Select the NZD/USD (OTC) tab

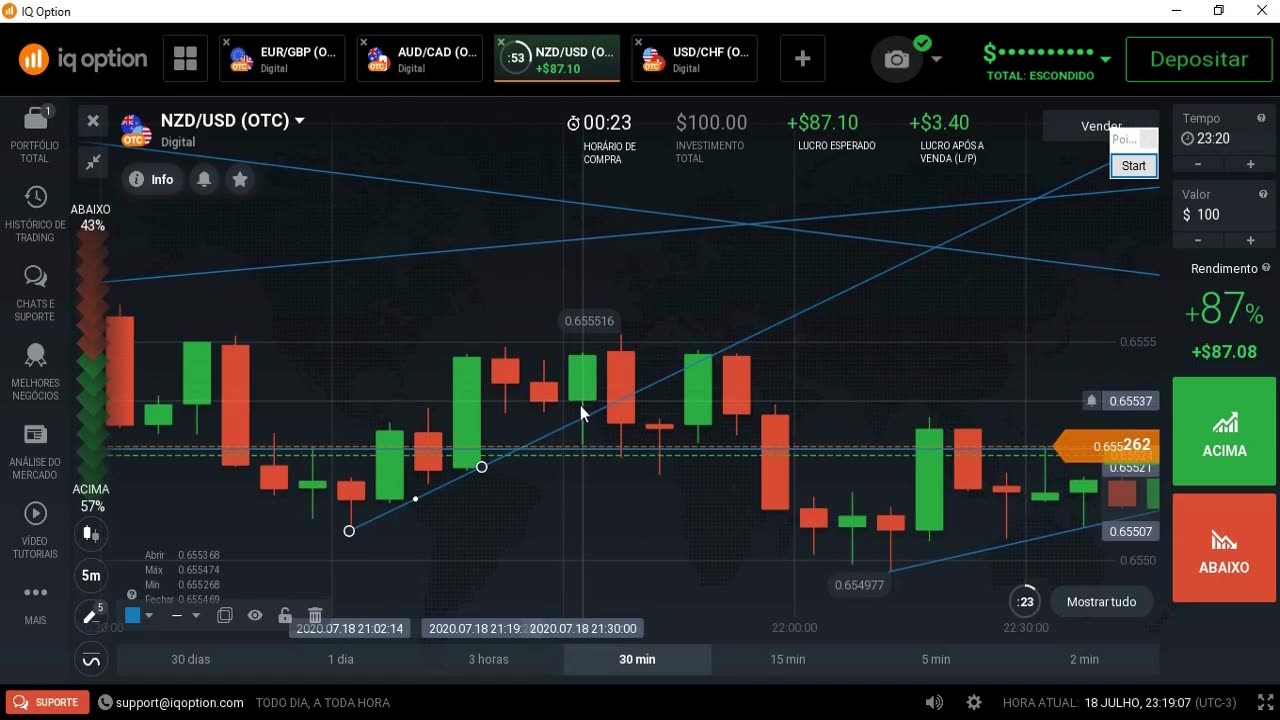557,59
